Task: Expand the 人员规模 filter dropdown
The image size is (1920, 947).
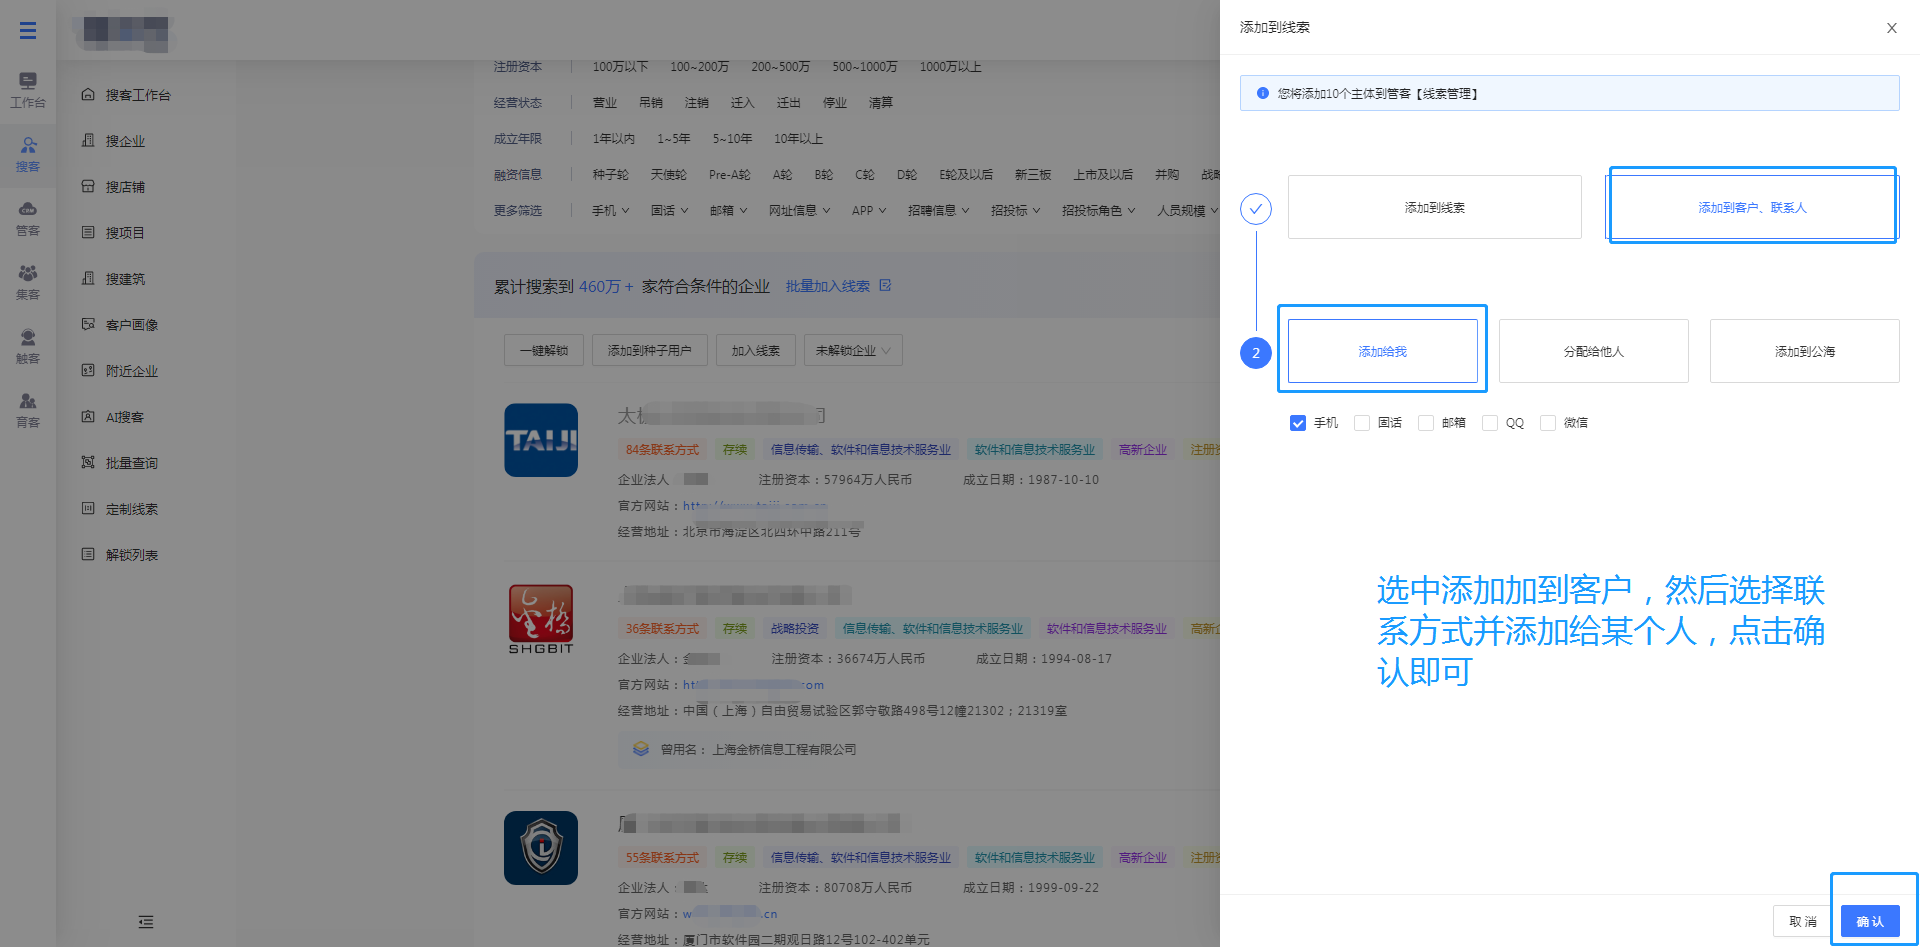Action: pos(1187,211)
